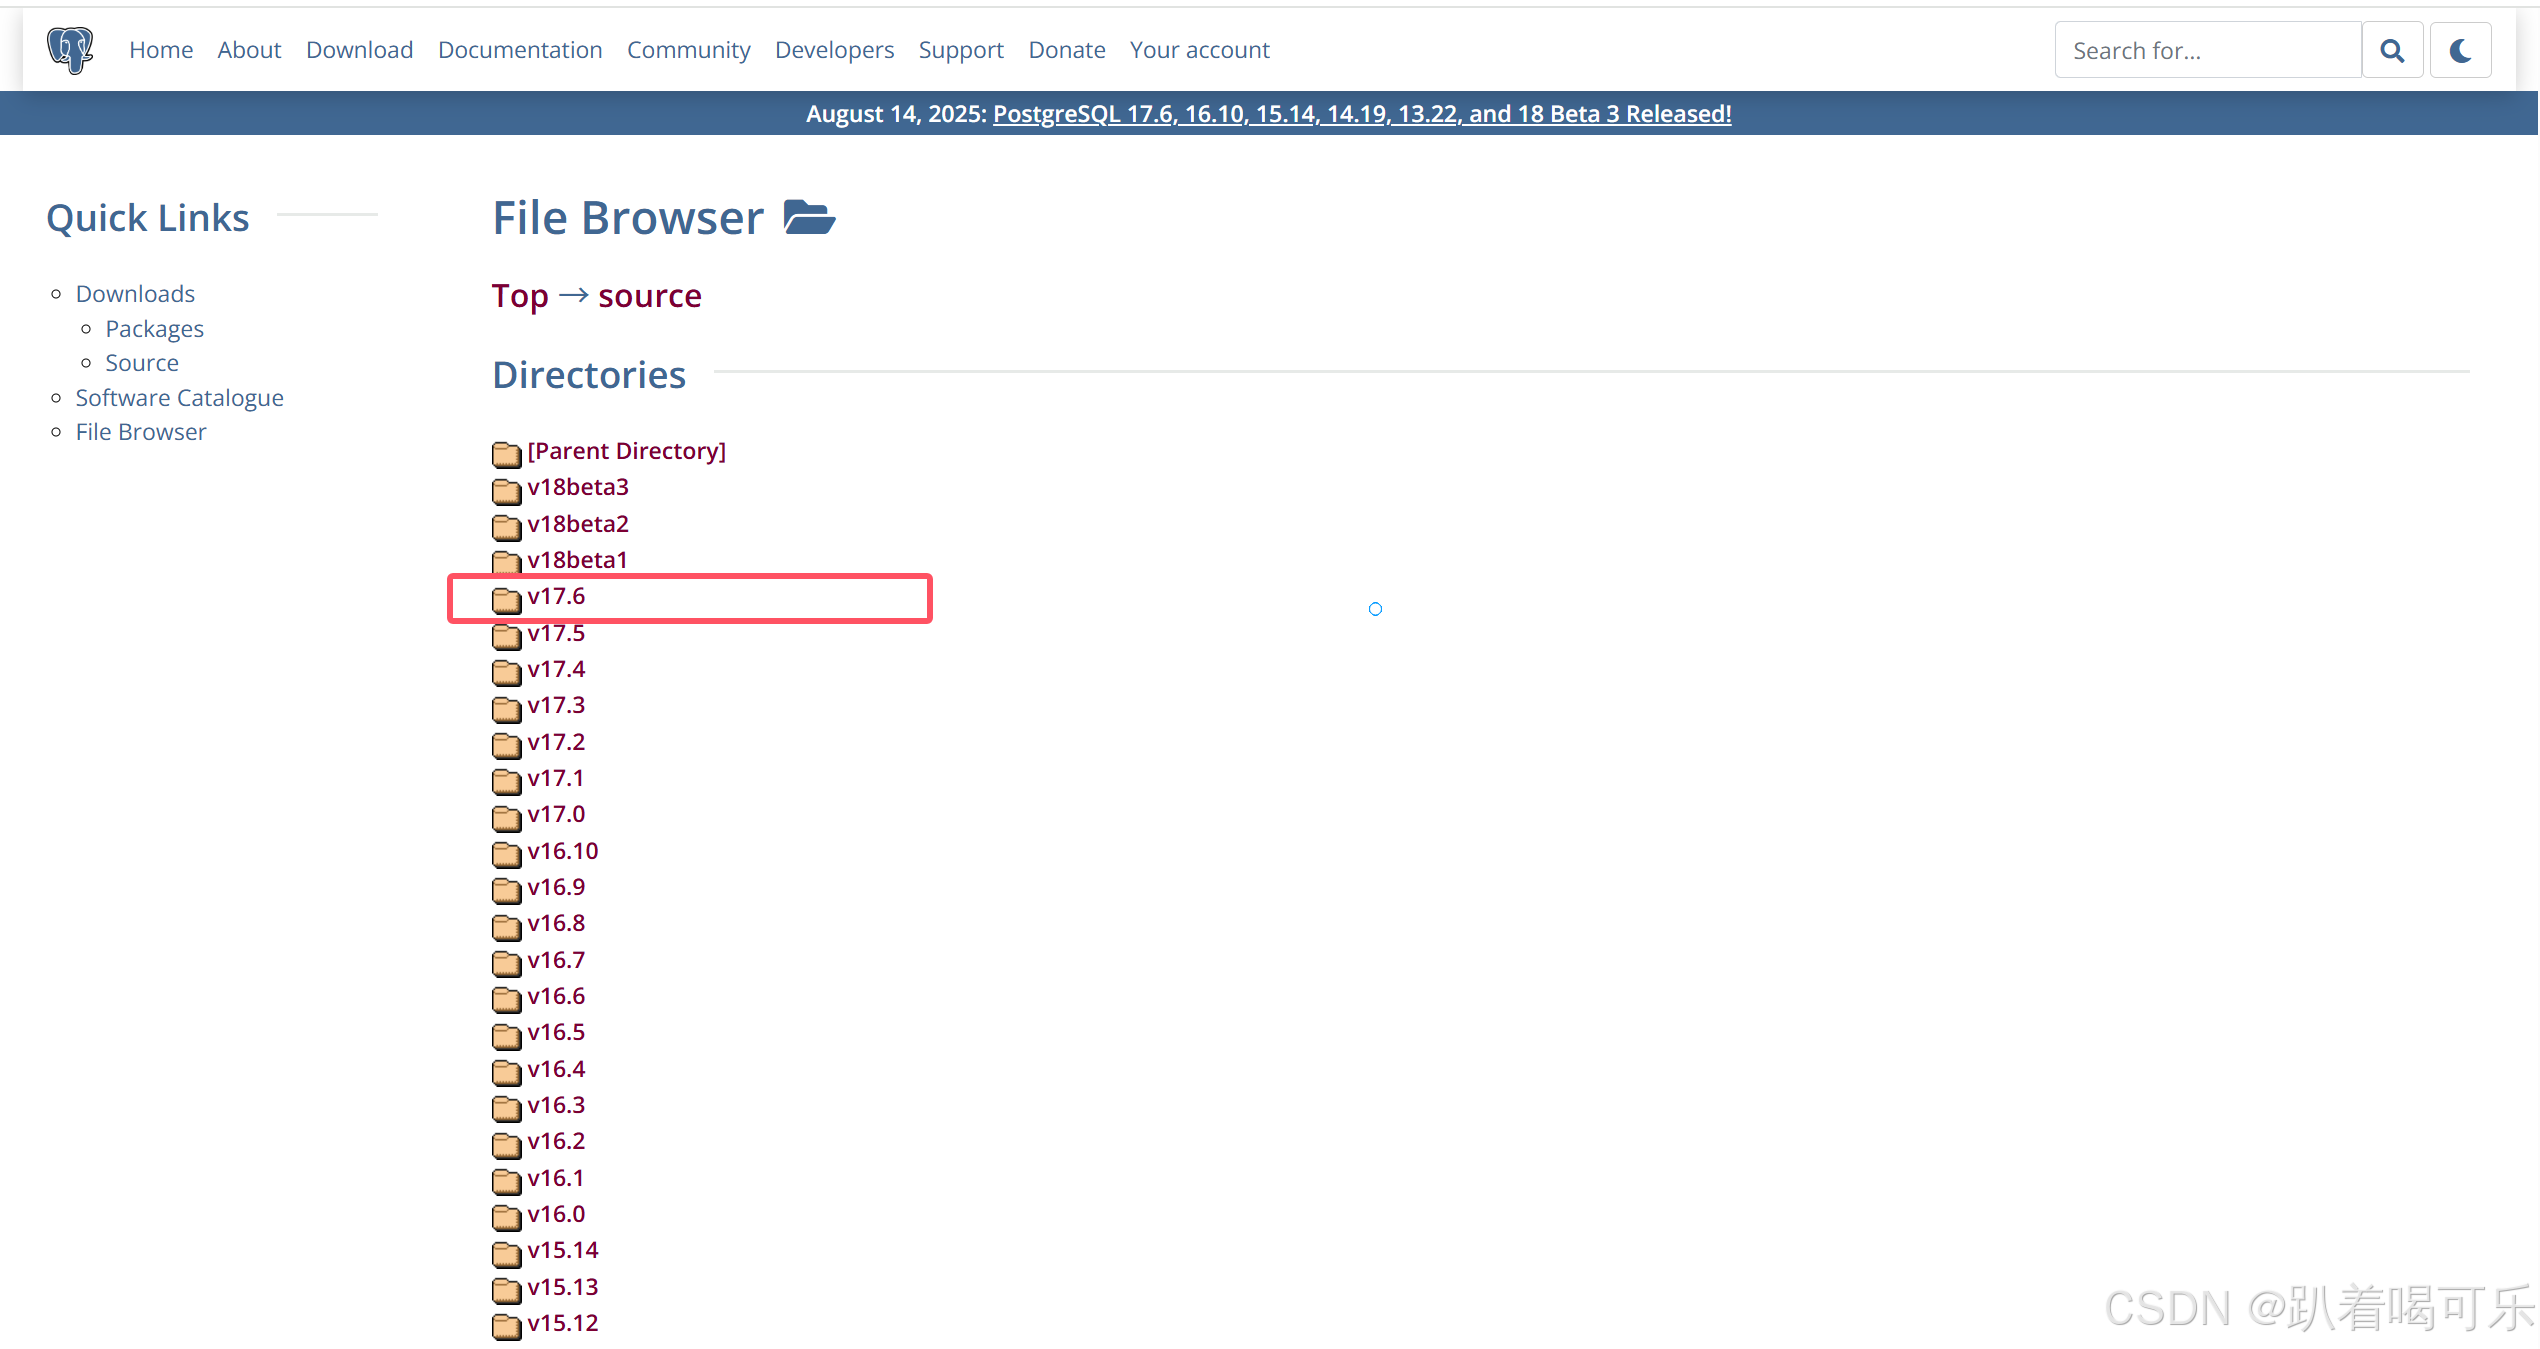Click folder icon beside v17.1
Screen dimensions: 2540x1349
507,781
